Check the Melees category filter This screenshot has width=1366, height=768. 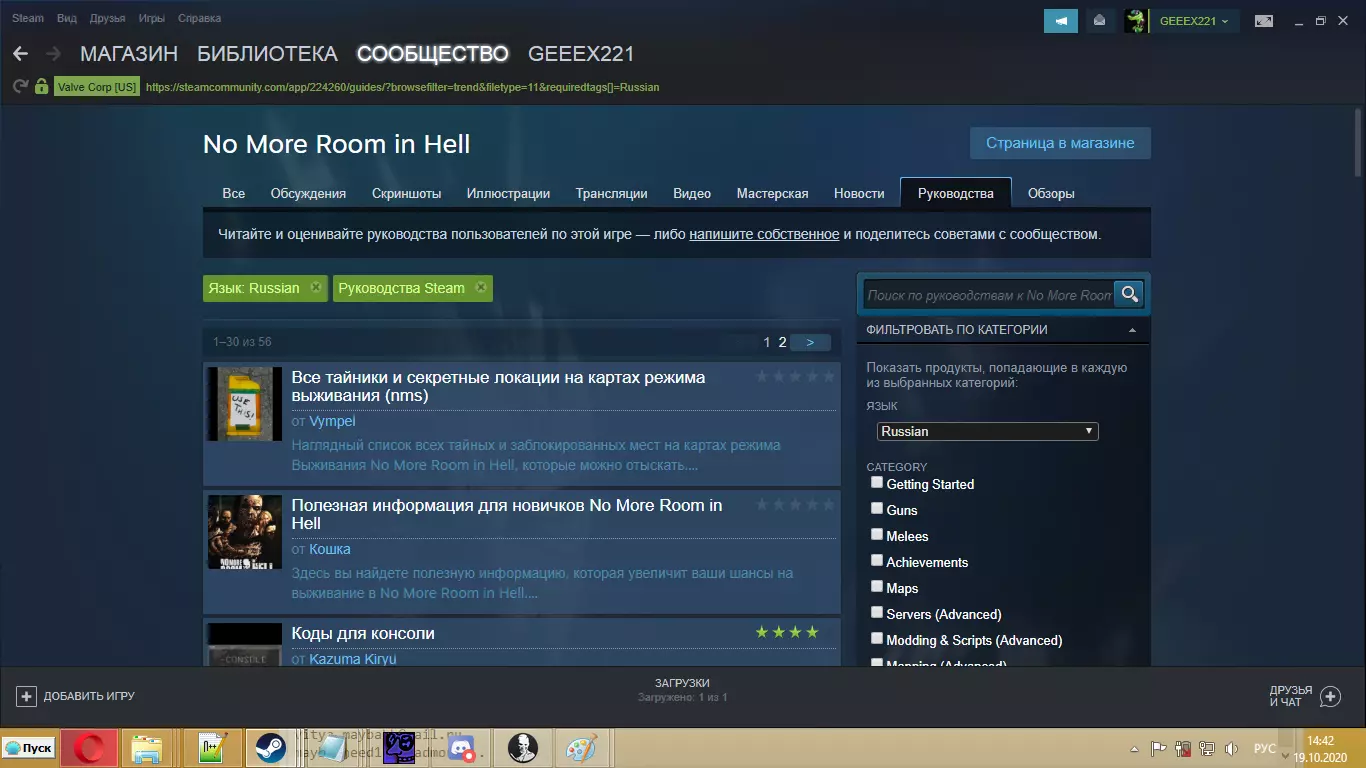tap(877, 535)
